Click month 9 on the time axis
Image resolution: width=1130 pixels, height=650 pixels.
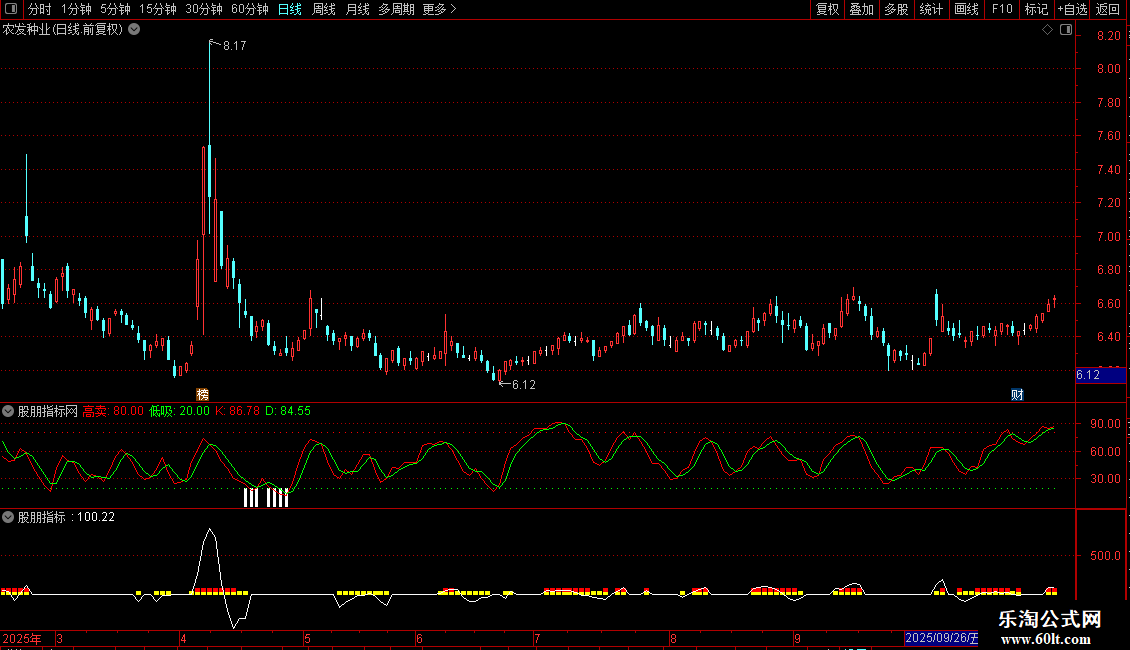(797, 638)
